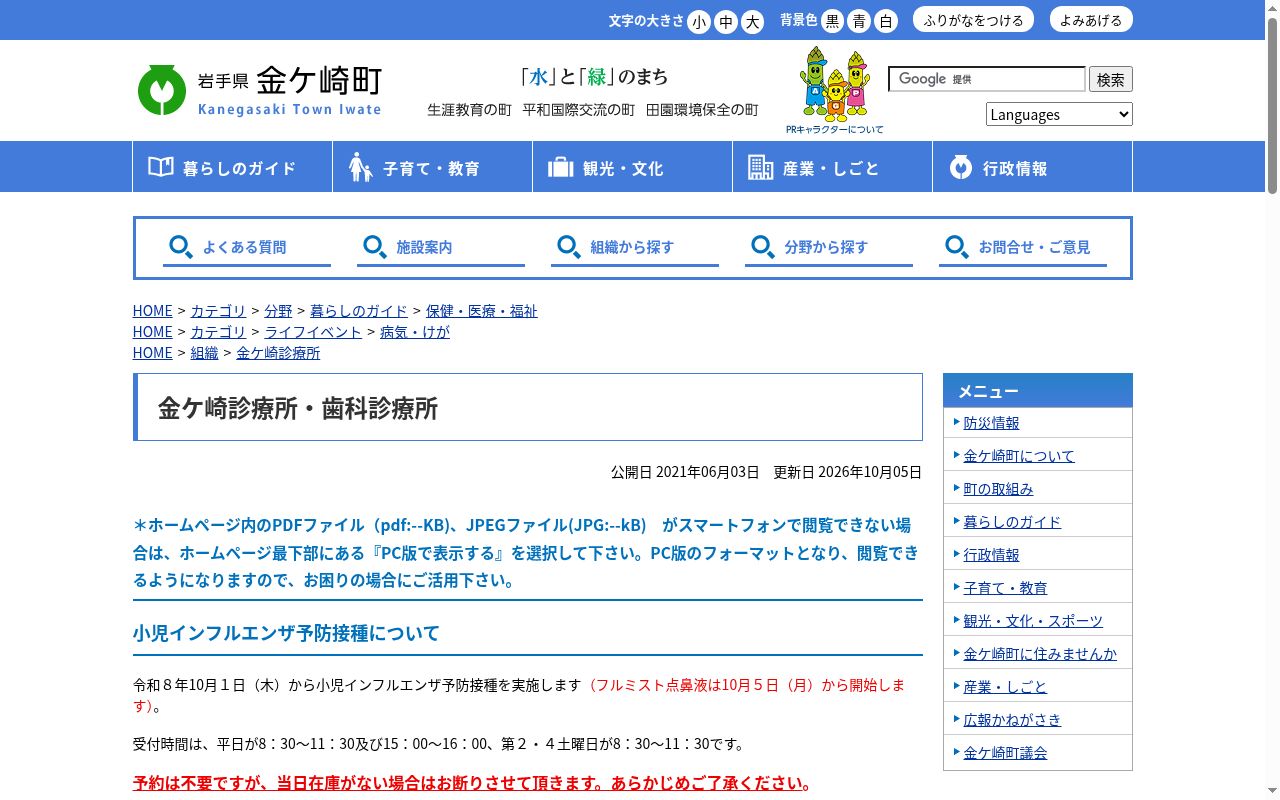This screenshot has width=1280, height=800.
Task: Open お問合せ・ご意見 quick link
Action: point(1023,248)
